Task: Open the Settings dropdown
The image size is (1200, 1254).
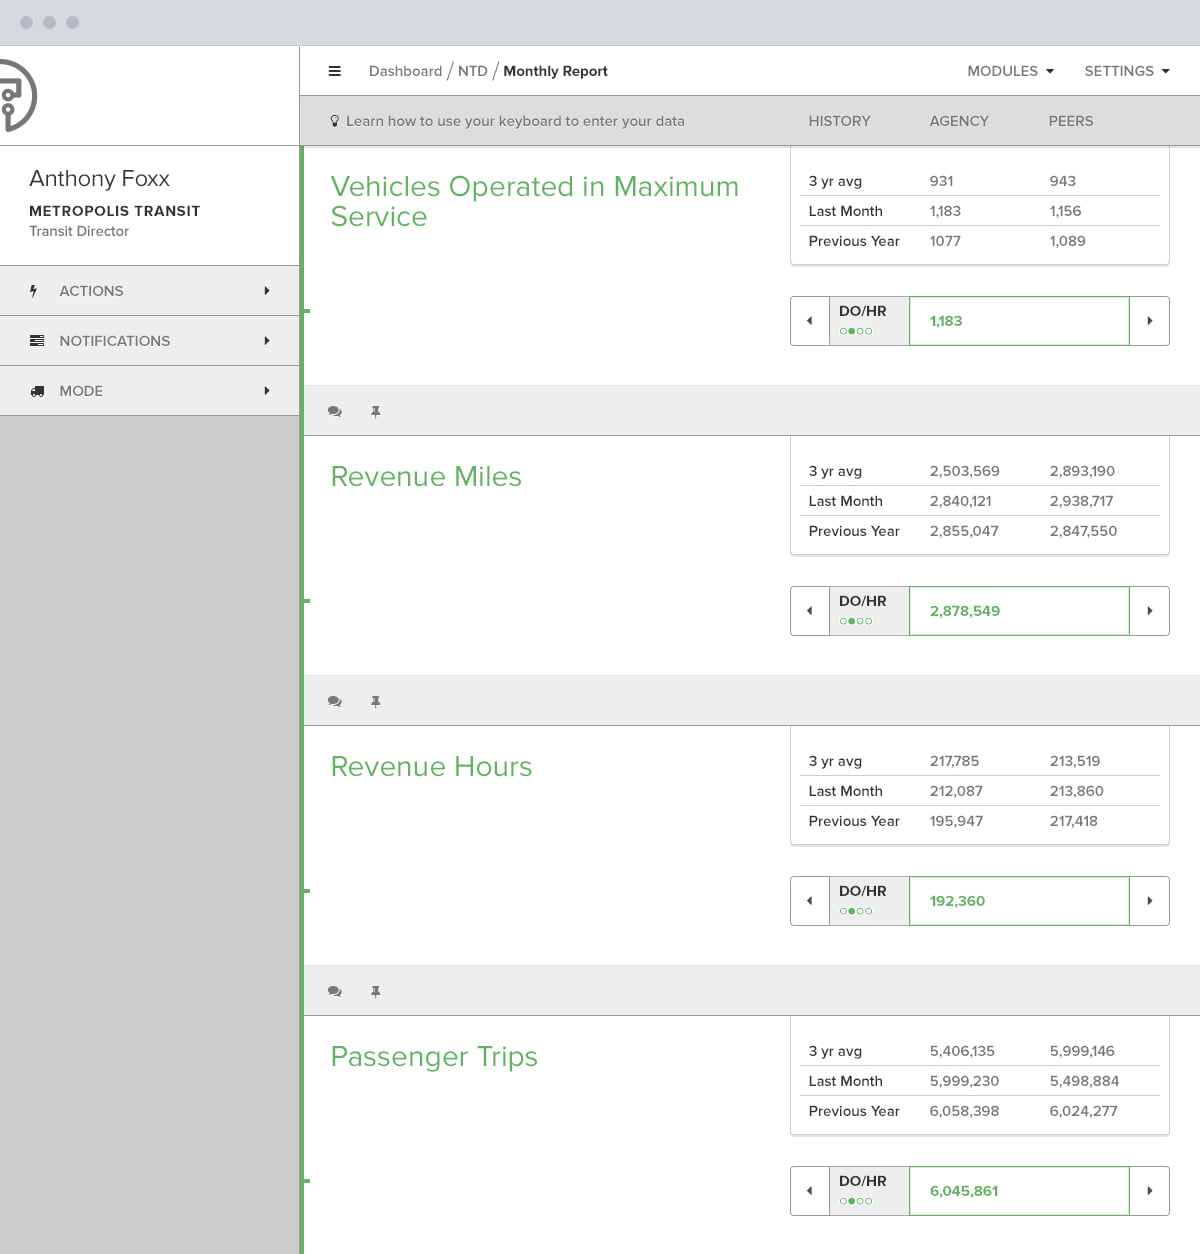Action: (1127, 71)
